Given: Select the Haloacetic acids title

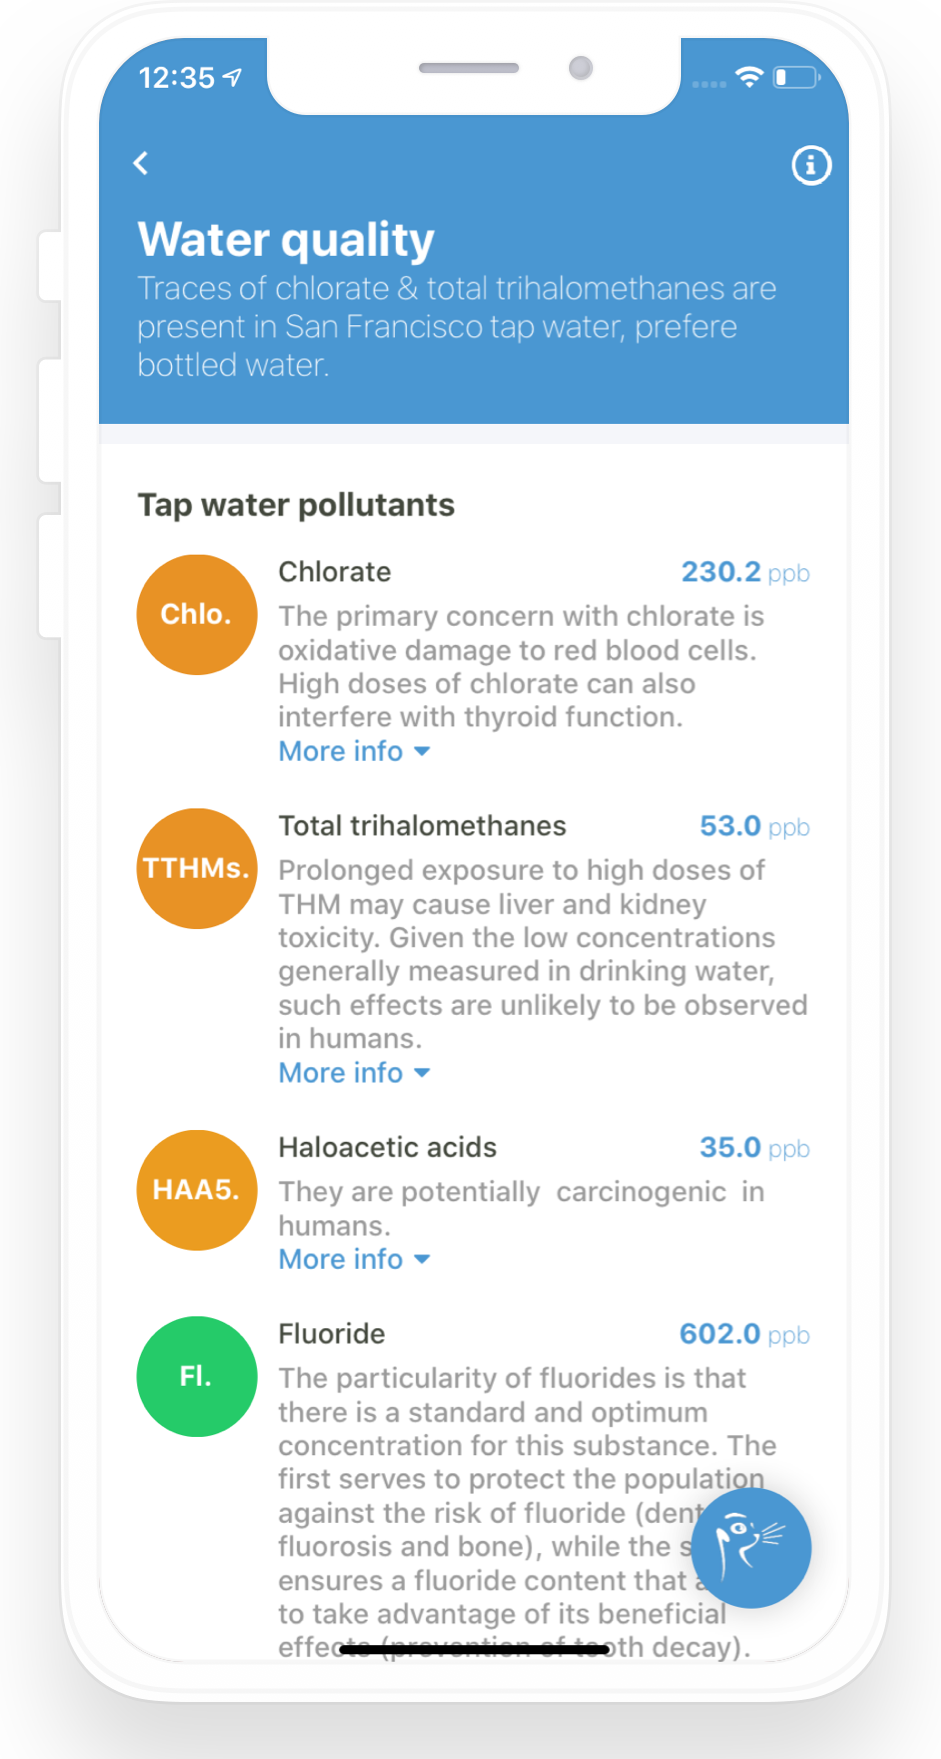Looking at the screenshot, I should pos(387,1147).
